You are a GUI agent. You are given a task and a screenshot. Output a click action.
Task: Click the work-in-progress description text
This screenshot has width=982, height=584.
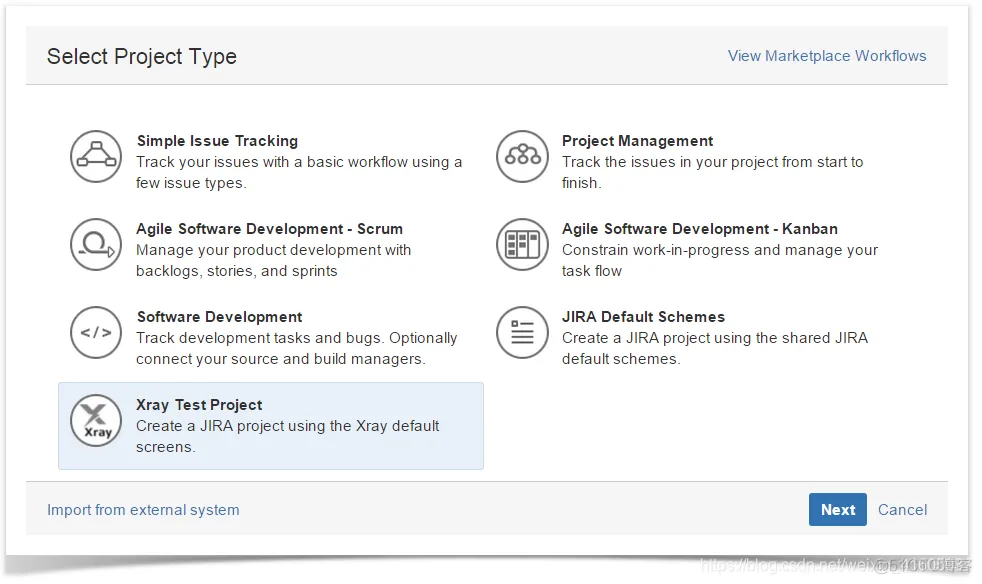point(720,260)
